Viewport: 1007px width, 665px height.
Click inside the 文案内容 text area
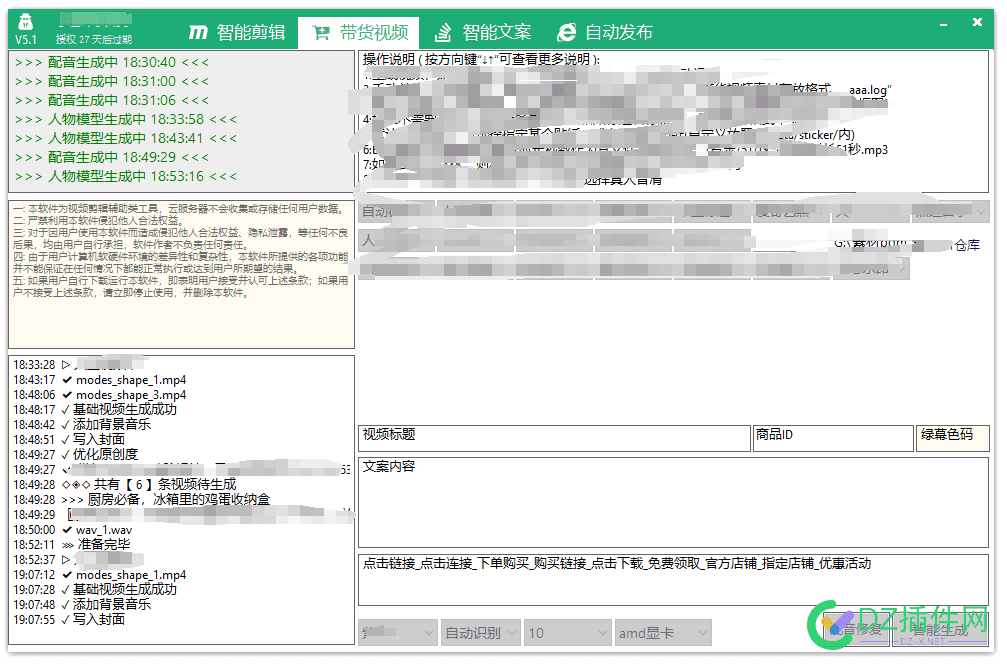pyautogui.click(x=673, y=502)
